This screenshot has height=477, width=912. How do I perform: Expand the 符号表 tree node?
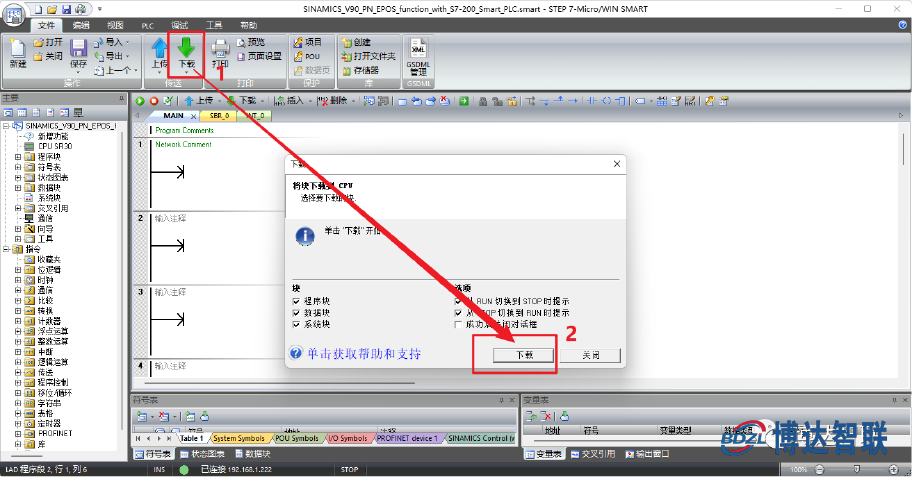pos(17,167)
